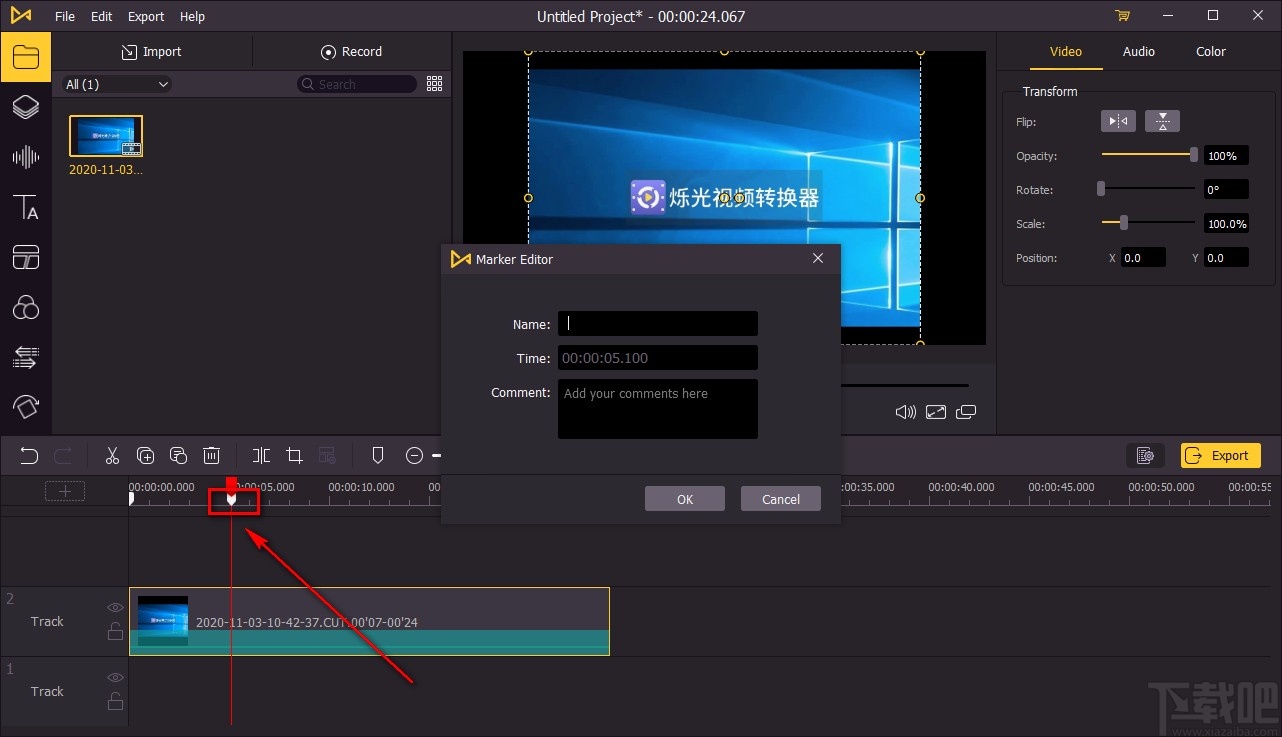This screenshot has width=1282, height=737.
Task: Click the marker Comment text area
Action: [658, 409]
